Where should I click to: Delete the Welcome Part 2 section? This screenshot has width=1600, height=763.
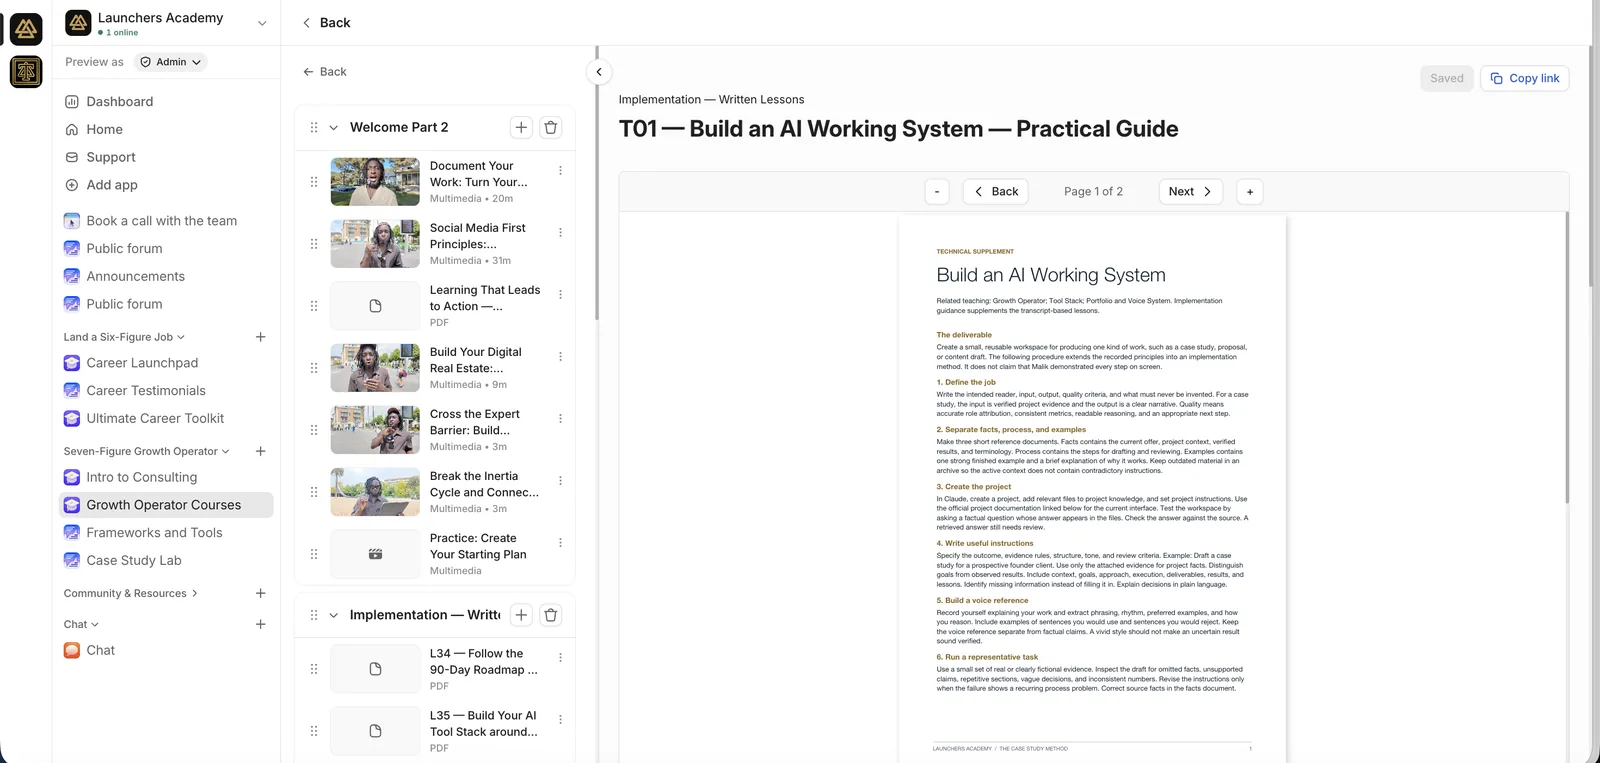[551, 127]
